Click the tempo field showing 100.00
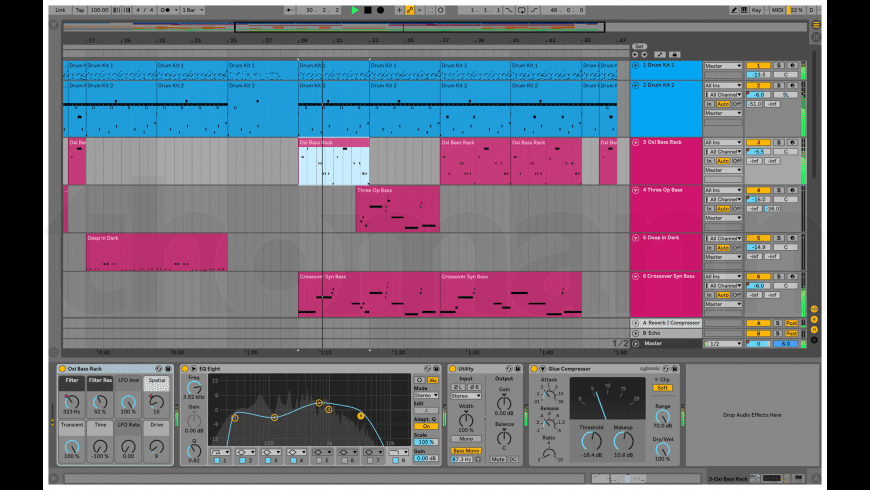The image size is (870, 490). (99, 10)
